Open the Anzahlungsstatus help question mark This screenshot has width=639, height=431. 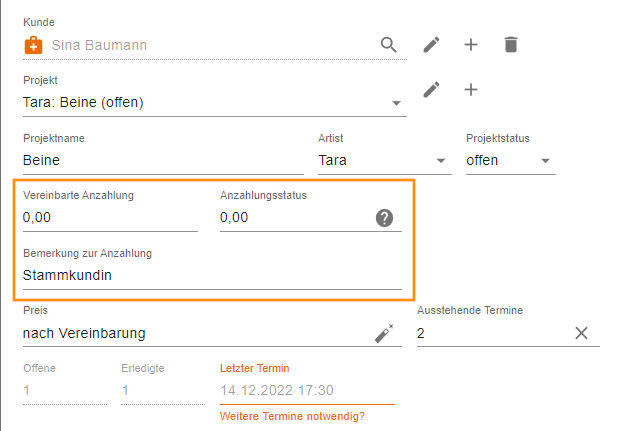click(384, 218)
